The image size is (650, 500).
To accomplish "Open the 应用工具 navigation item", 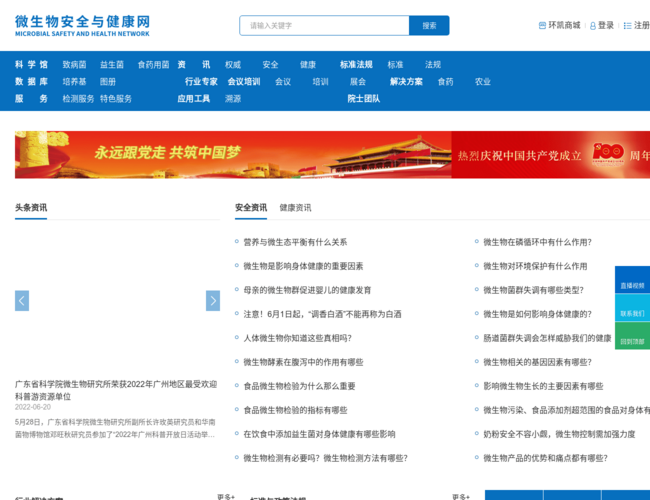I will point(194,99).
